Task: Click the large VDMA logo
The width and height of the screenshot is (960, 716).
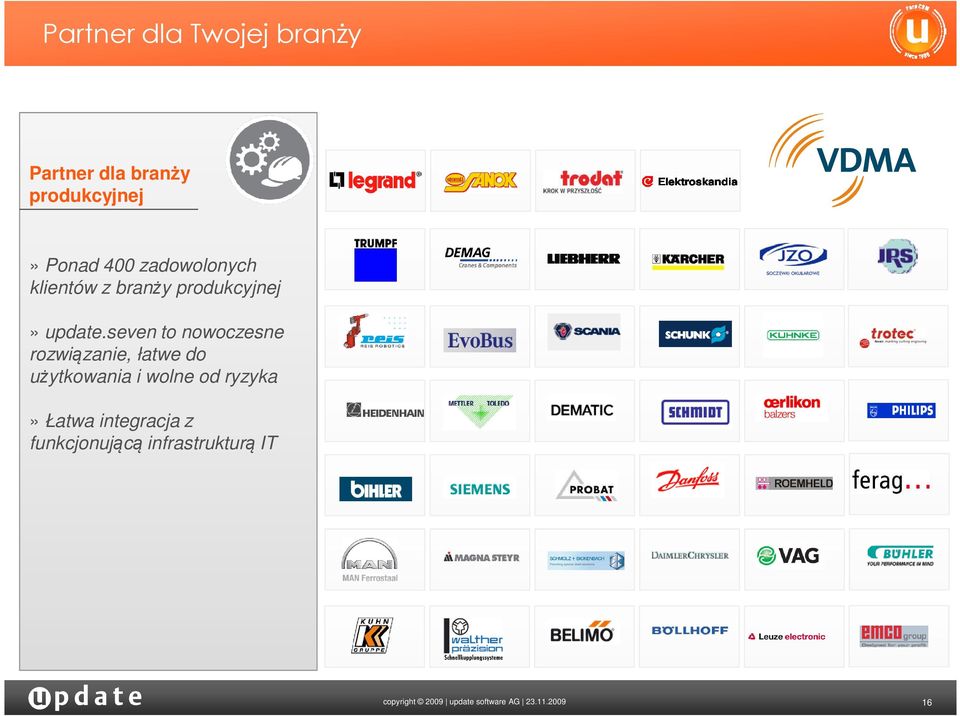Action: coord(842,160)
